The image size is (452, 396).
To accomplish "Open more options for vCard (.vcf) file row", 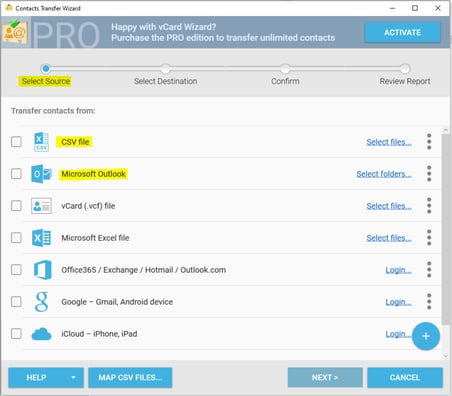I will click(429, 206).
